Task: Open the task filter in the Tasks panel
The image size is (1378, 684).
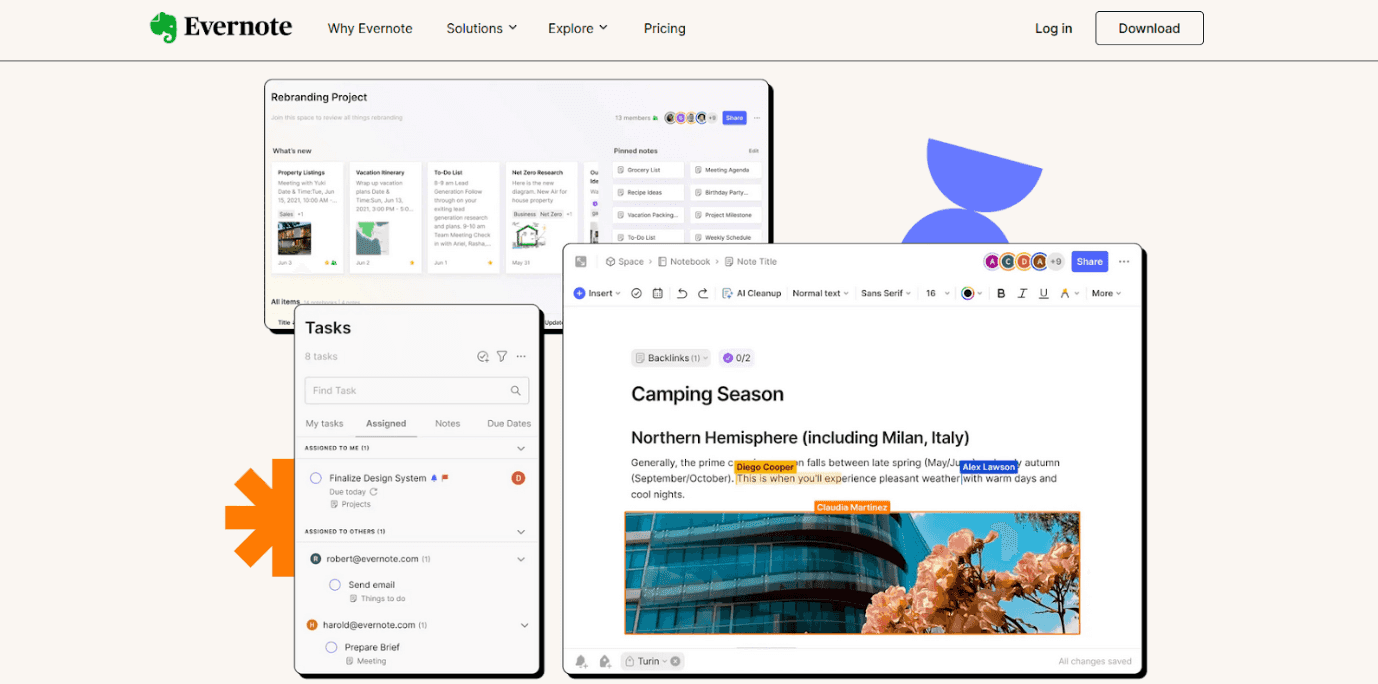Action: (501, 356)
